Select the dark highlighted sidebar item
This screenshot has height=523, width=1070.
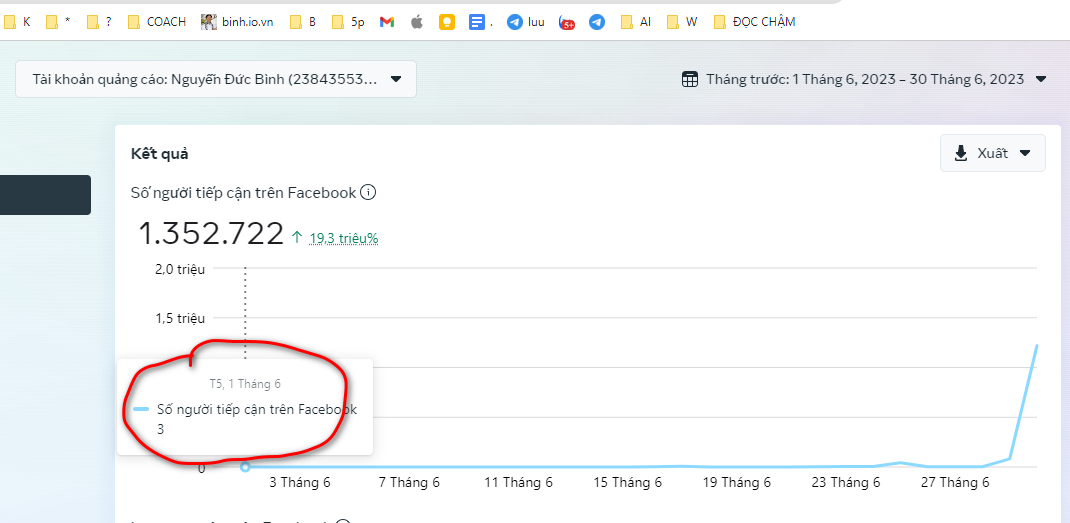45,195
